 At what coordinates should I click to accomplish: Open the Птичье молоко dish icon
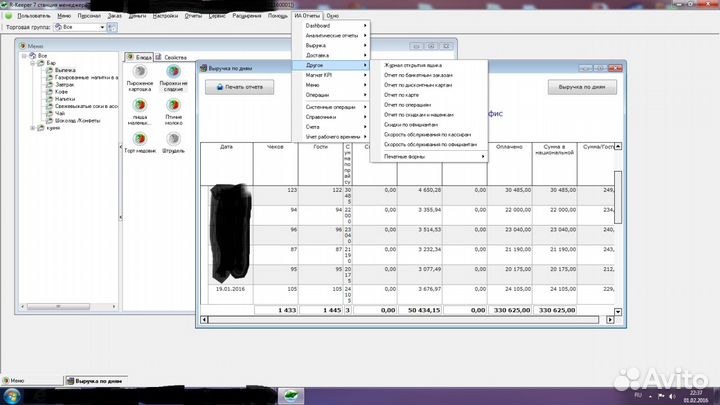(173, 106)
